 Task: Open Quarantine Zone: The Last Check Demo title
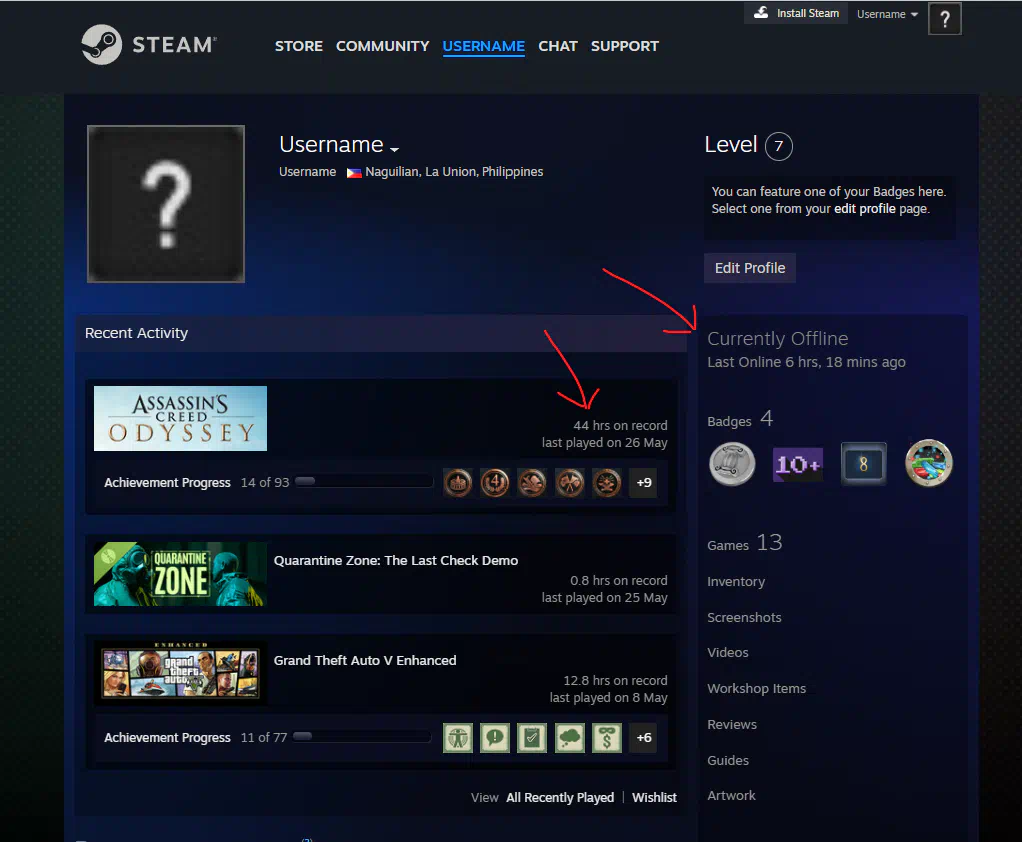396,560
